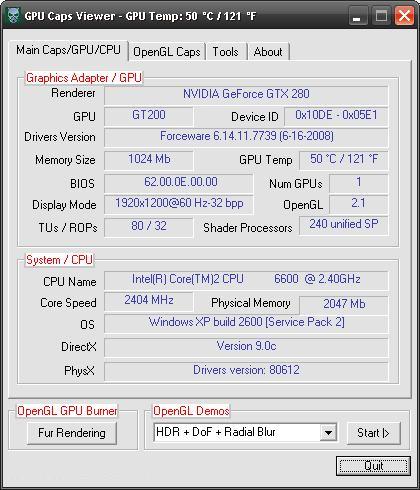Viewport: 420px width, 490px height.
Task: Close the GPU Caps Viewer window
Action: click(404, 16)
